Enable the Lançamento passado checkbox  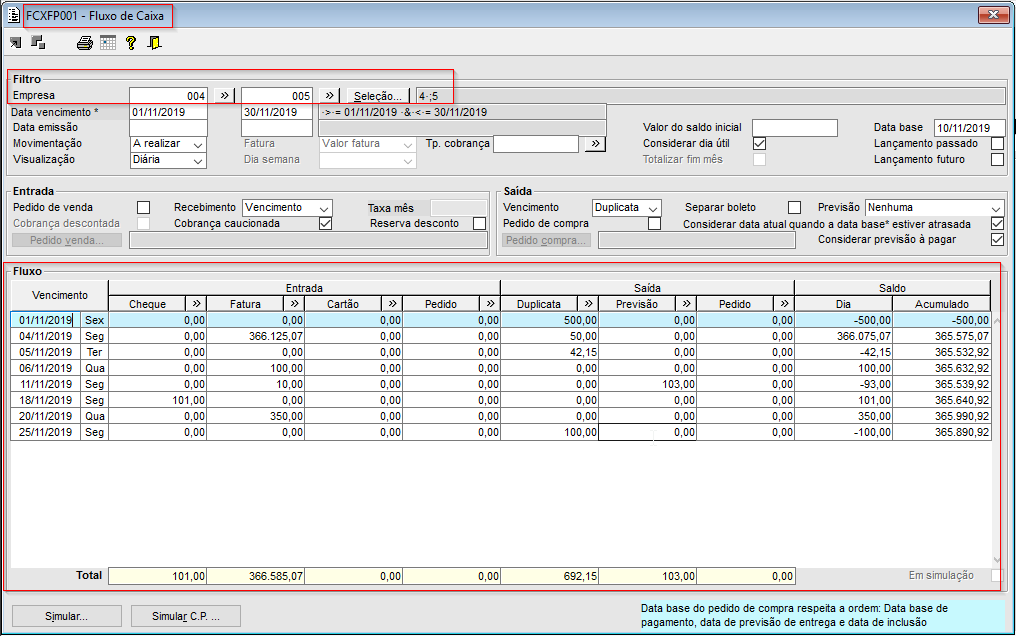(997, 144)
